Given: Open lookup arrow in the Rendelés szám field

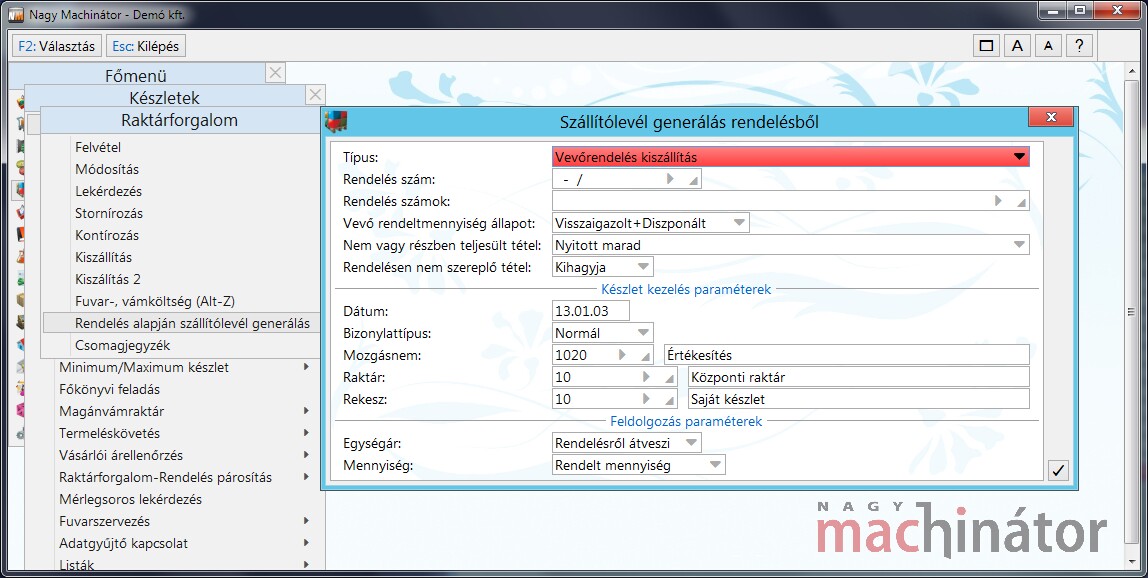Looking at the screenshot, I should pyautogui.click(x=670, y=179).
